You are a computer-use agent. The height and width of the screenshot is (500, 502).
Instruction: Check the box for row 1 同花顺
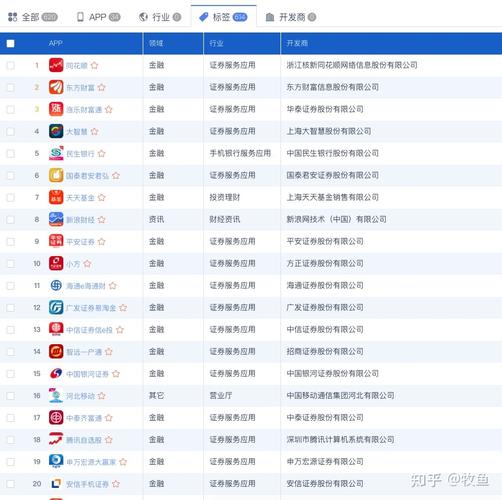10,65
